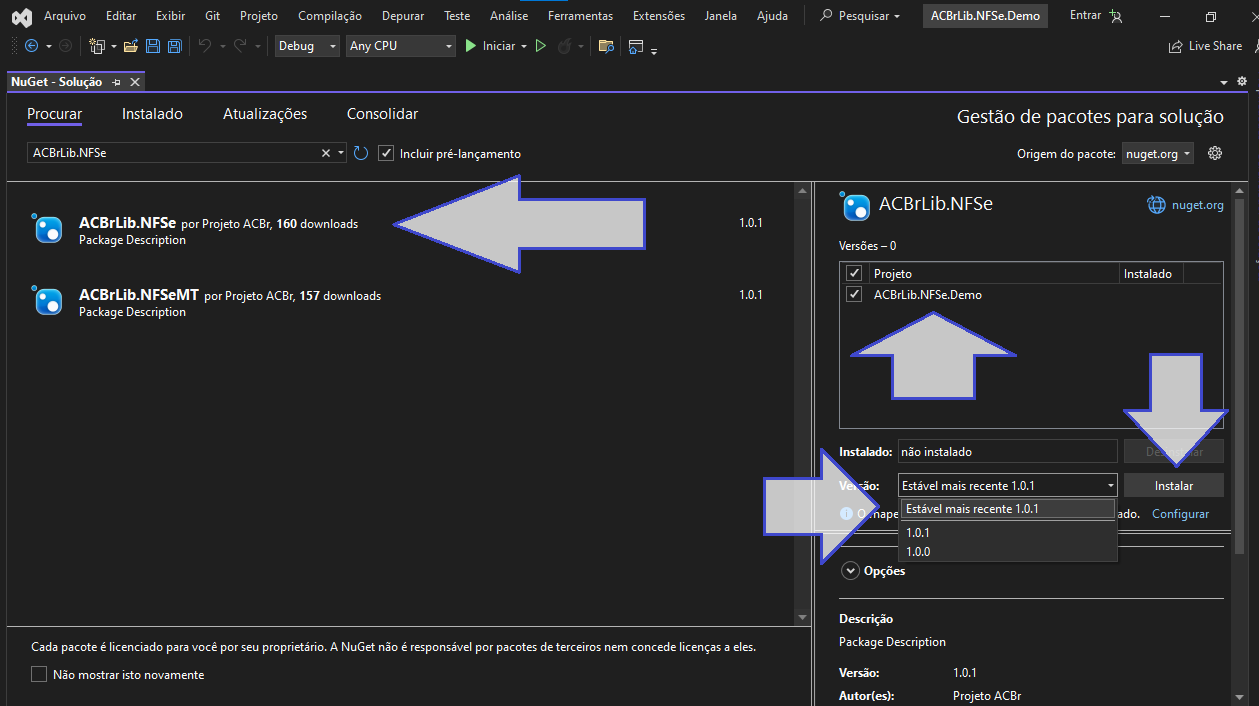
Task: Open the Ferramentas menu
Action: point(580,16)
